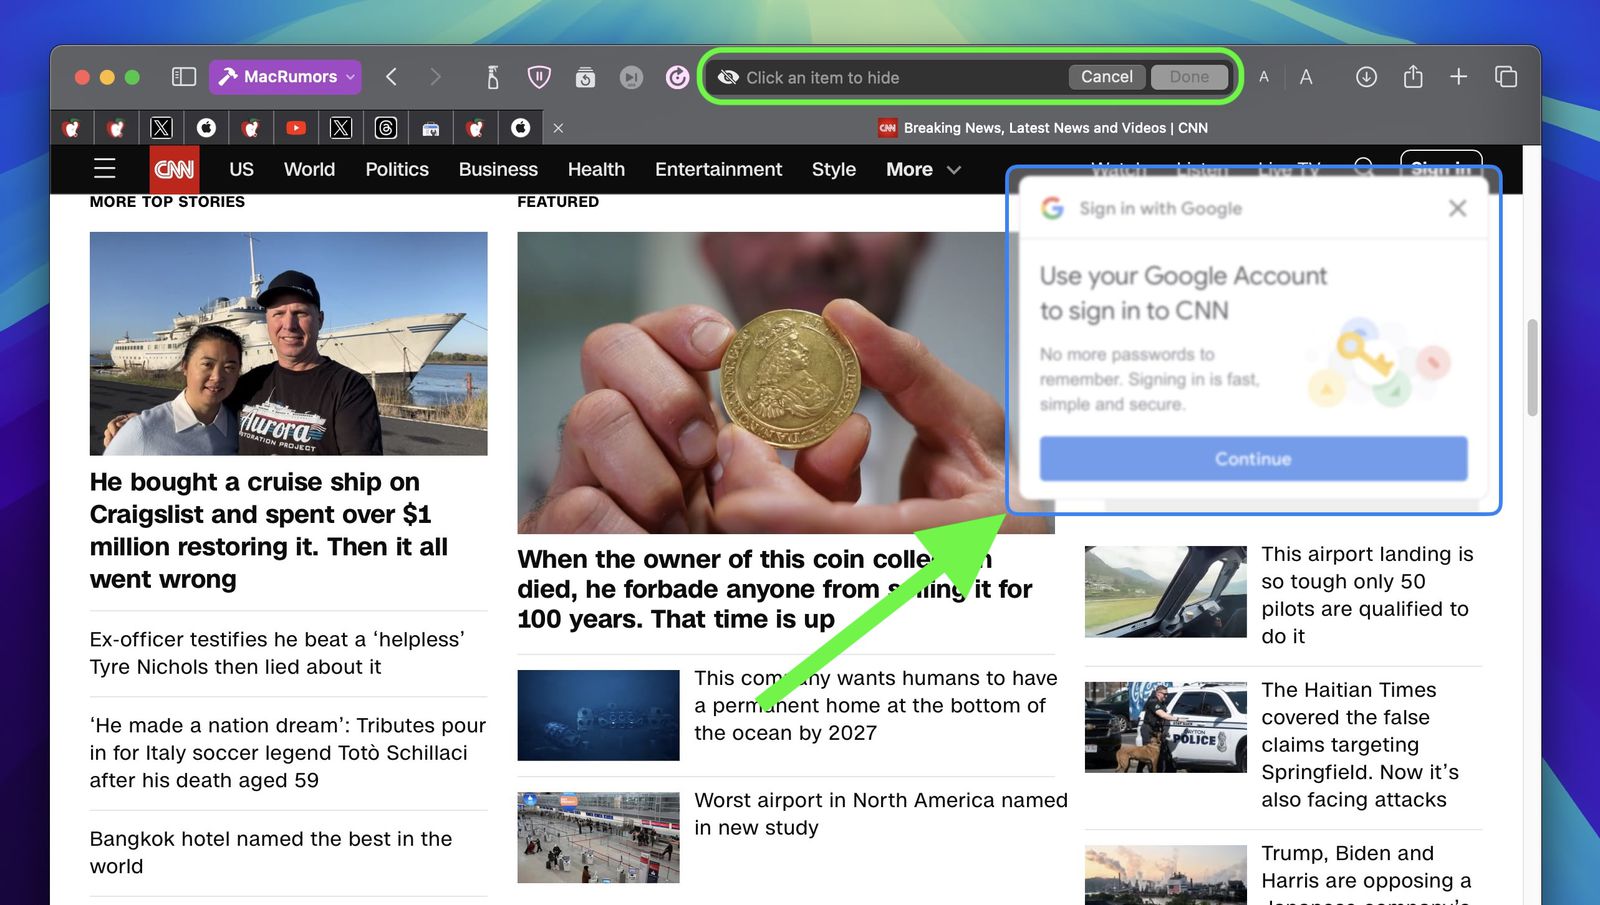Open the worst airport in North America story
1600x905 pixels.
(881, 814)
